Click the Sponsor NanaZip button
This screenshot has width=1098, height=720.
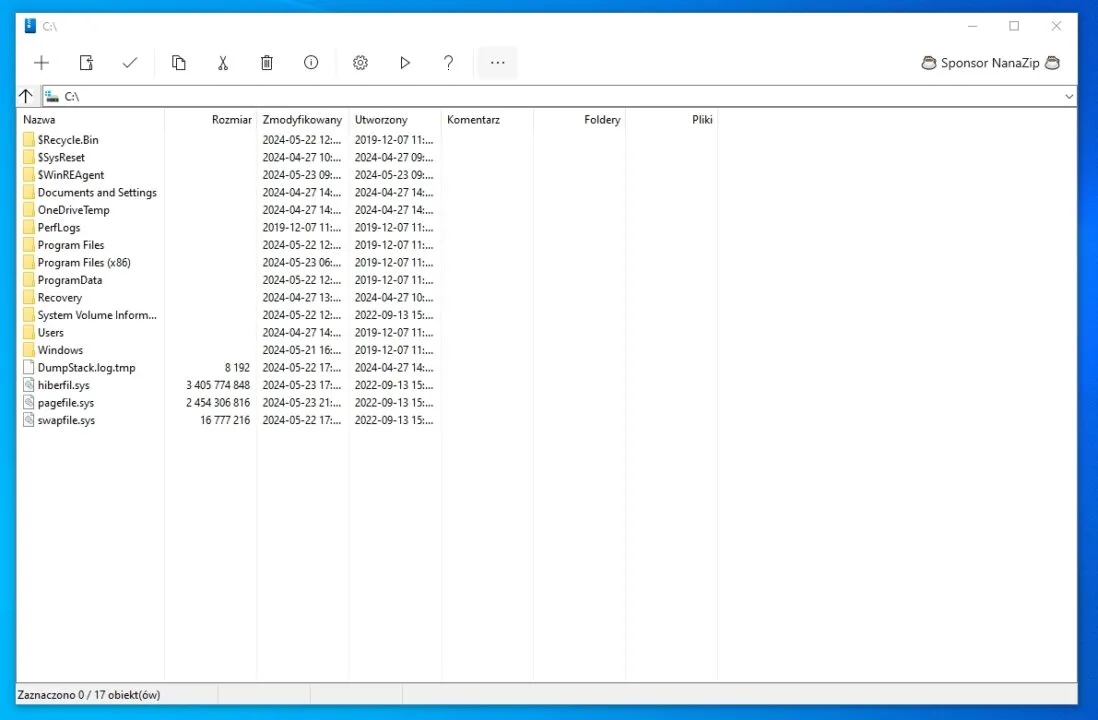point(990,63)
